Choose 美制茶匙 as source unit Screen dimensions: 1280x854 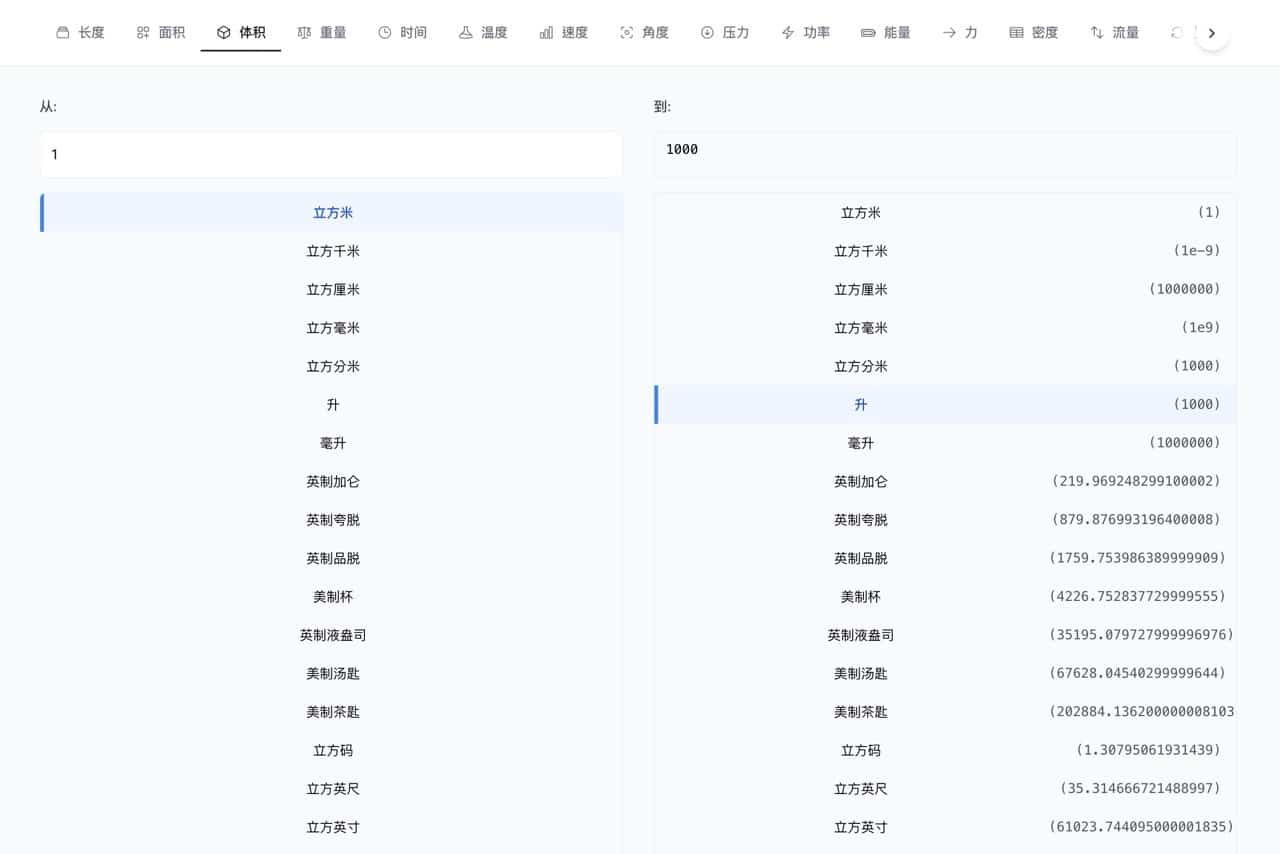click(x=331, y=712)
